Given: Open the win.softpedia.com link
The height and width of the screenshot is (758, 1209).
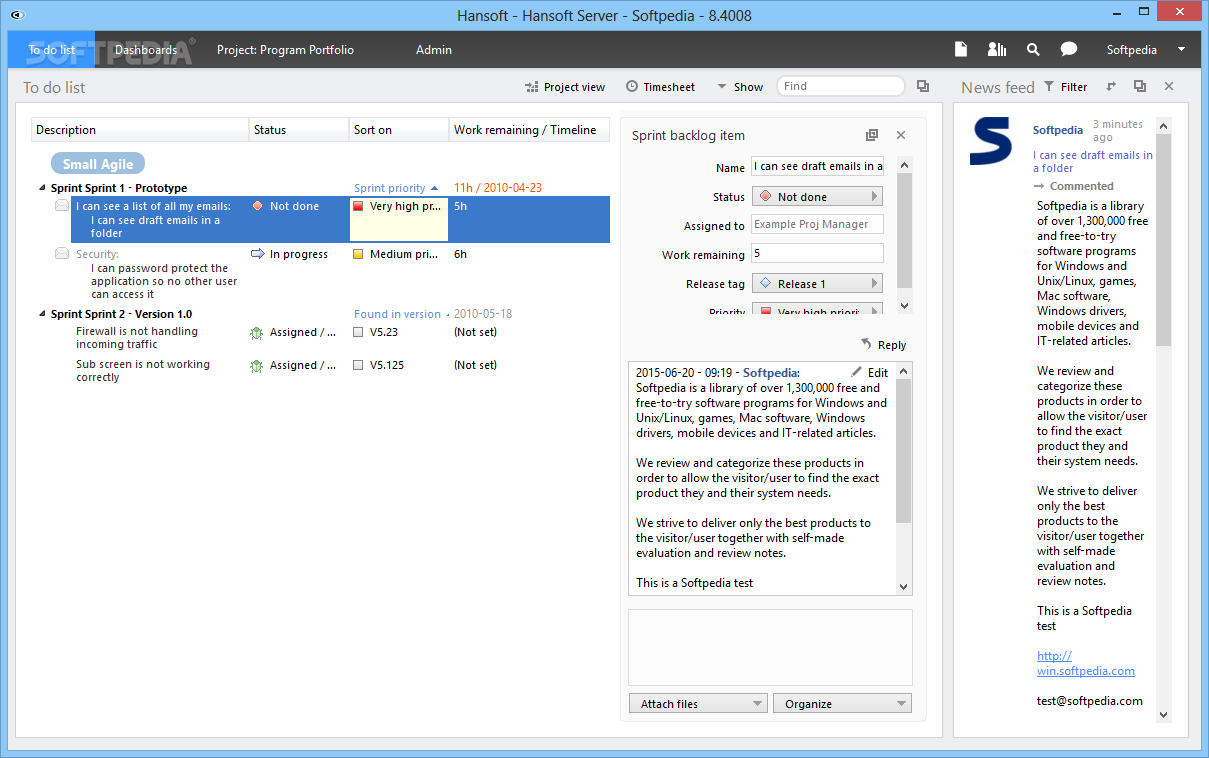Looking at the screenshot, I should pyautogui.click(x=1086, y=663).
